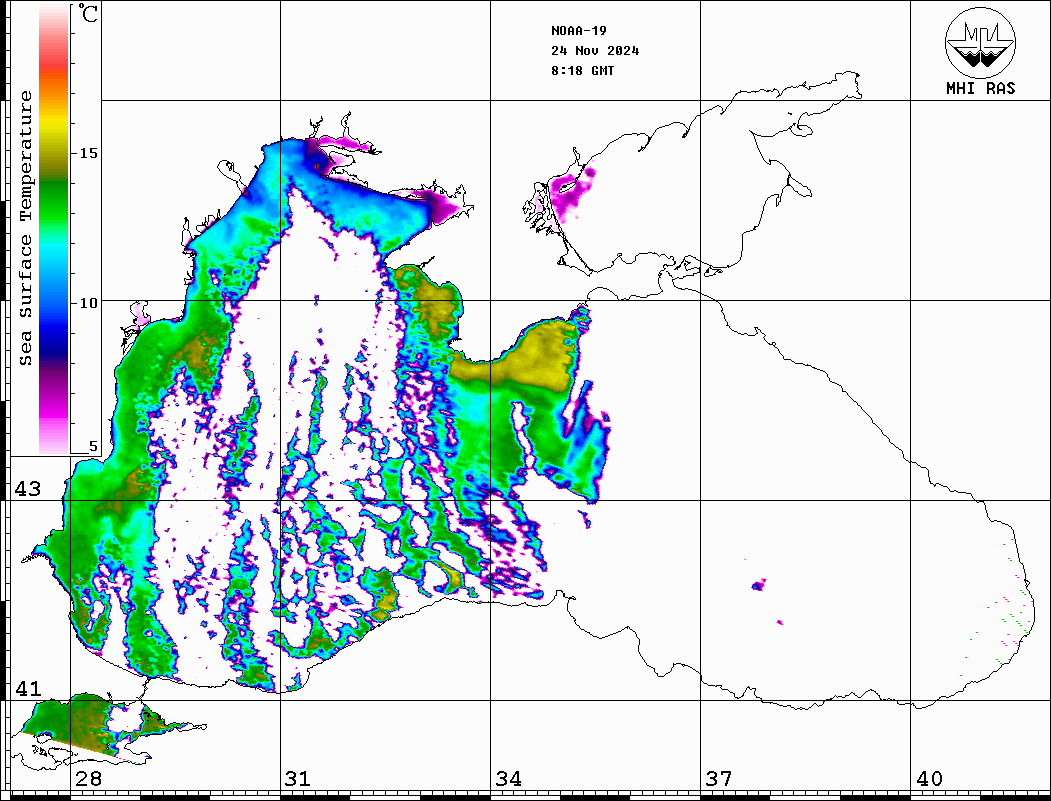This screenshot has height=801, width=1051.
Task: Select the NOAA-19 satellite label
Action: [578, 31]
